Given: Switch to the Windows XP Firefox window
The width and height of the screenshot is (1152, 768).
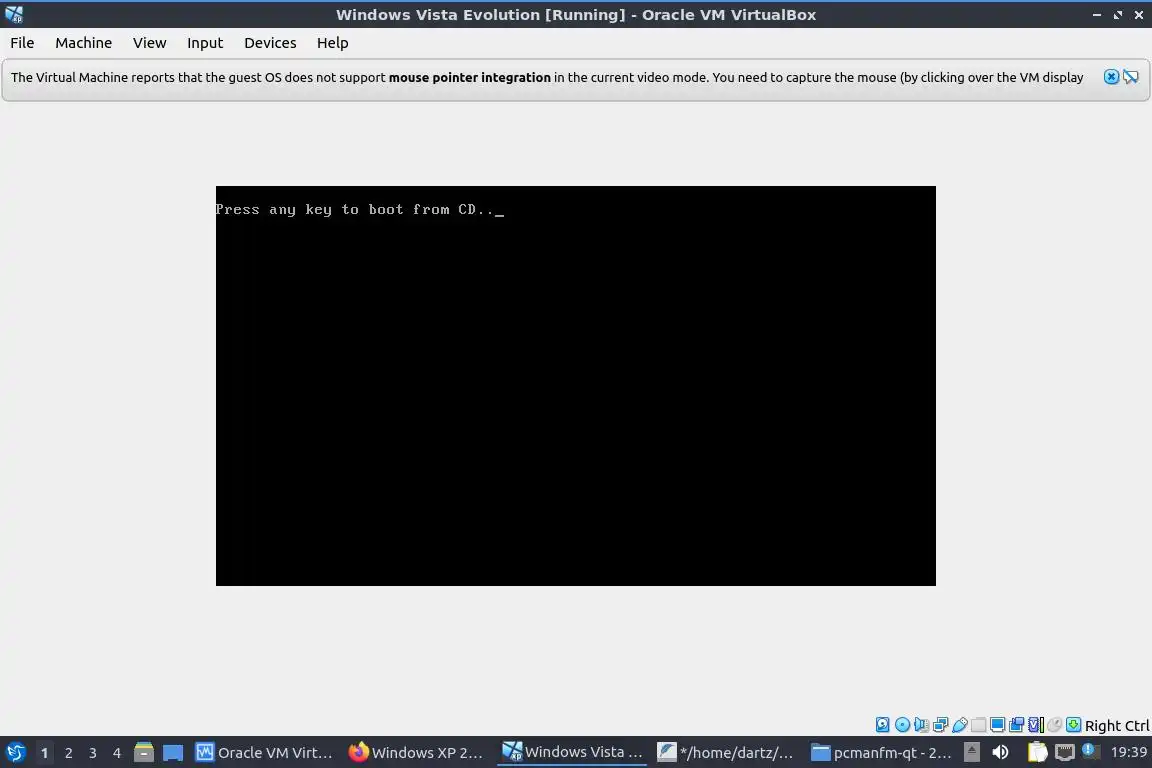Looking at the screenshot, I should click(417, 753).
